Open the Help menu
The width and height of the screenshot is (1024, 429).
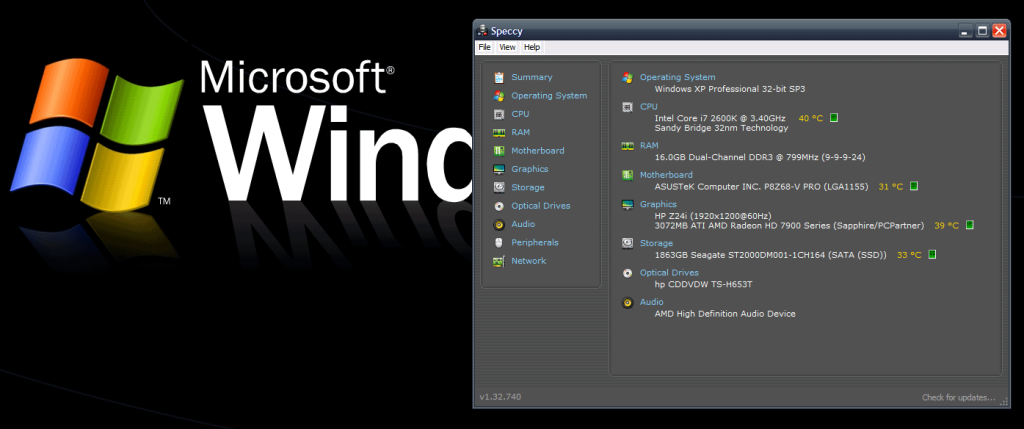point(532,47)
